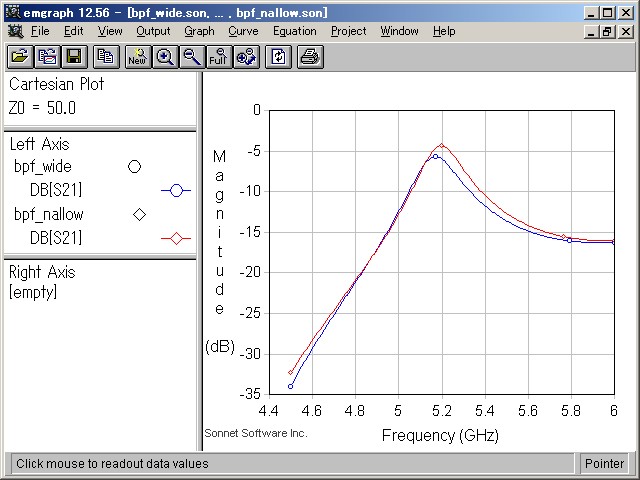Open the Edit menu
The height and width of the screenshot is (480, 640).
pos(73,31)
